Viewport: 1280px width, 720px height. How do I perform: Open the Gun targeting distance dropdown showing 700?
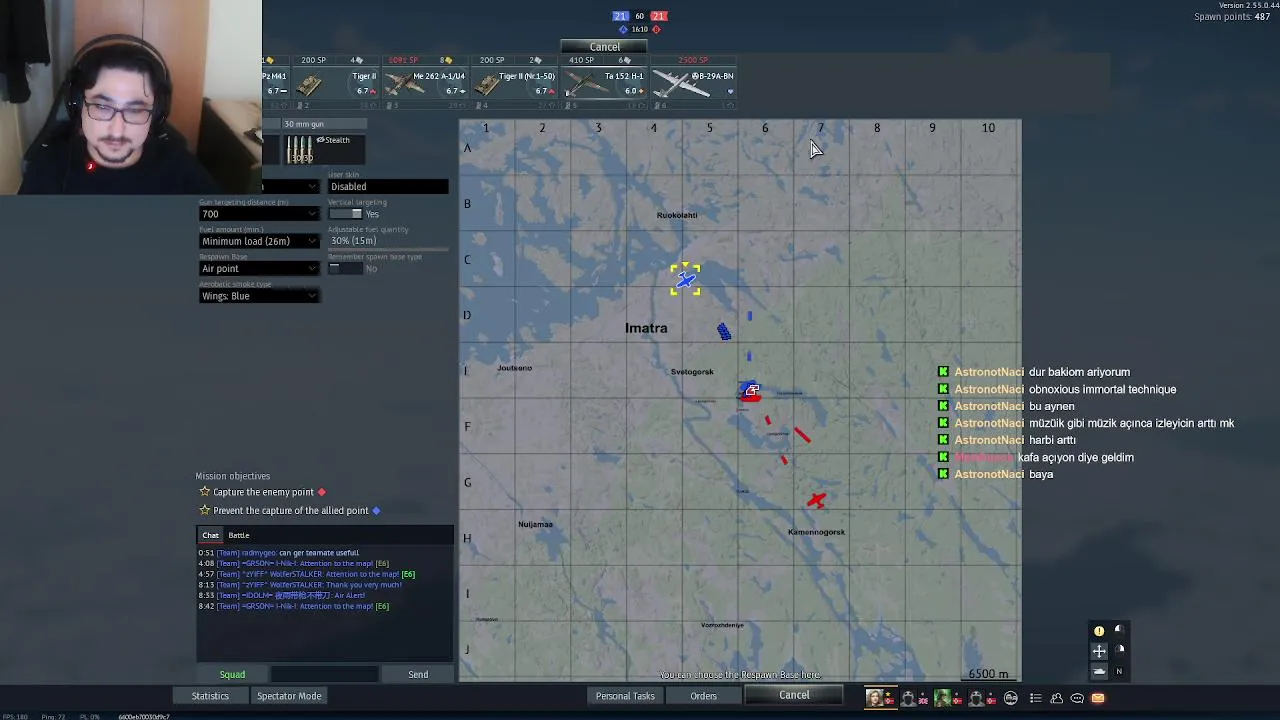click(x=259, y=214)
